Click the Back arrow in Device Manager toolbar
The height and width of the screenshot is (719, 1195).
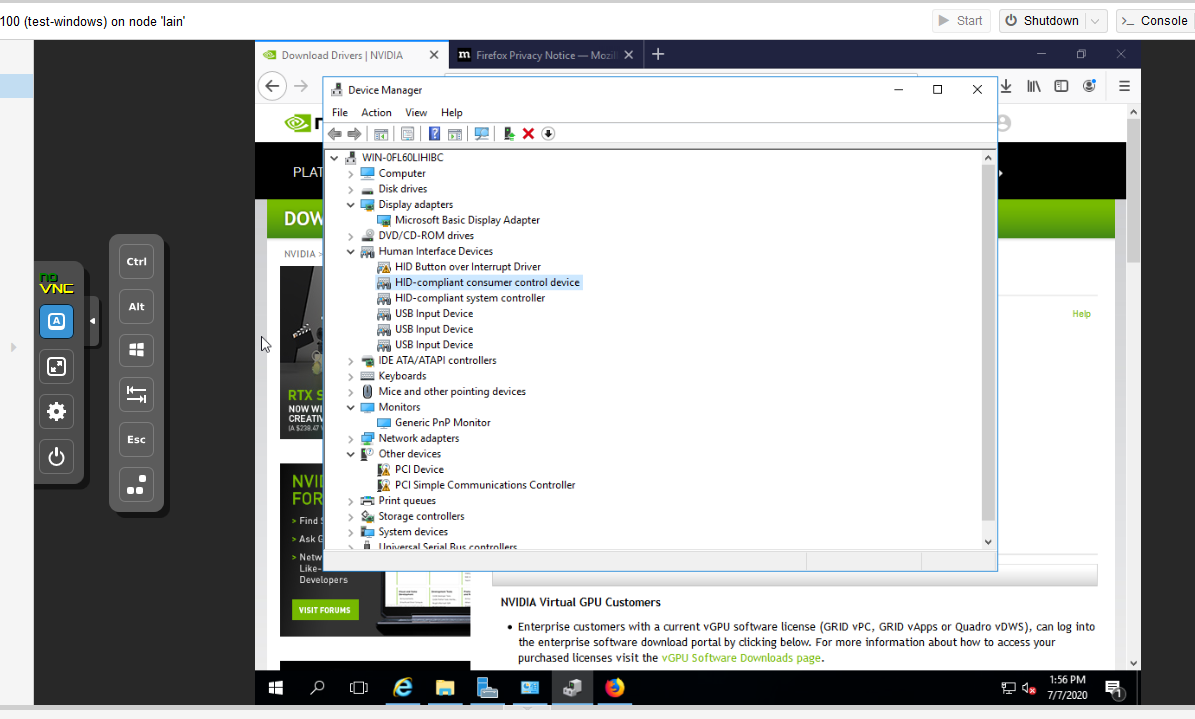335,134
